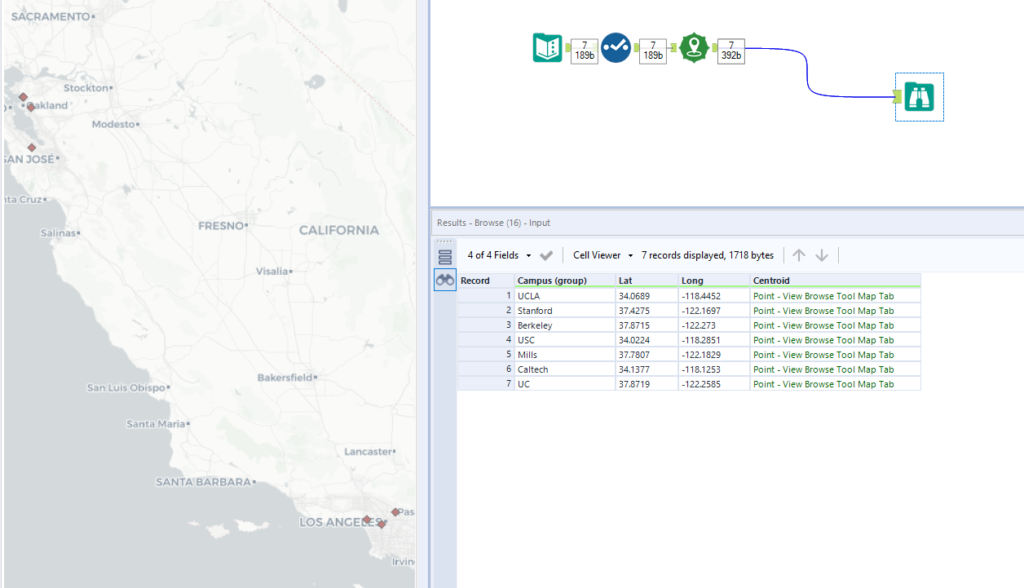Viewport: 1024px width, 588px height.
Task: Open the binoculars view in Results panel
Action: [445, 281]
